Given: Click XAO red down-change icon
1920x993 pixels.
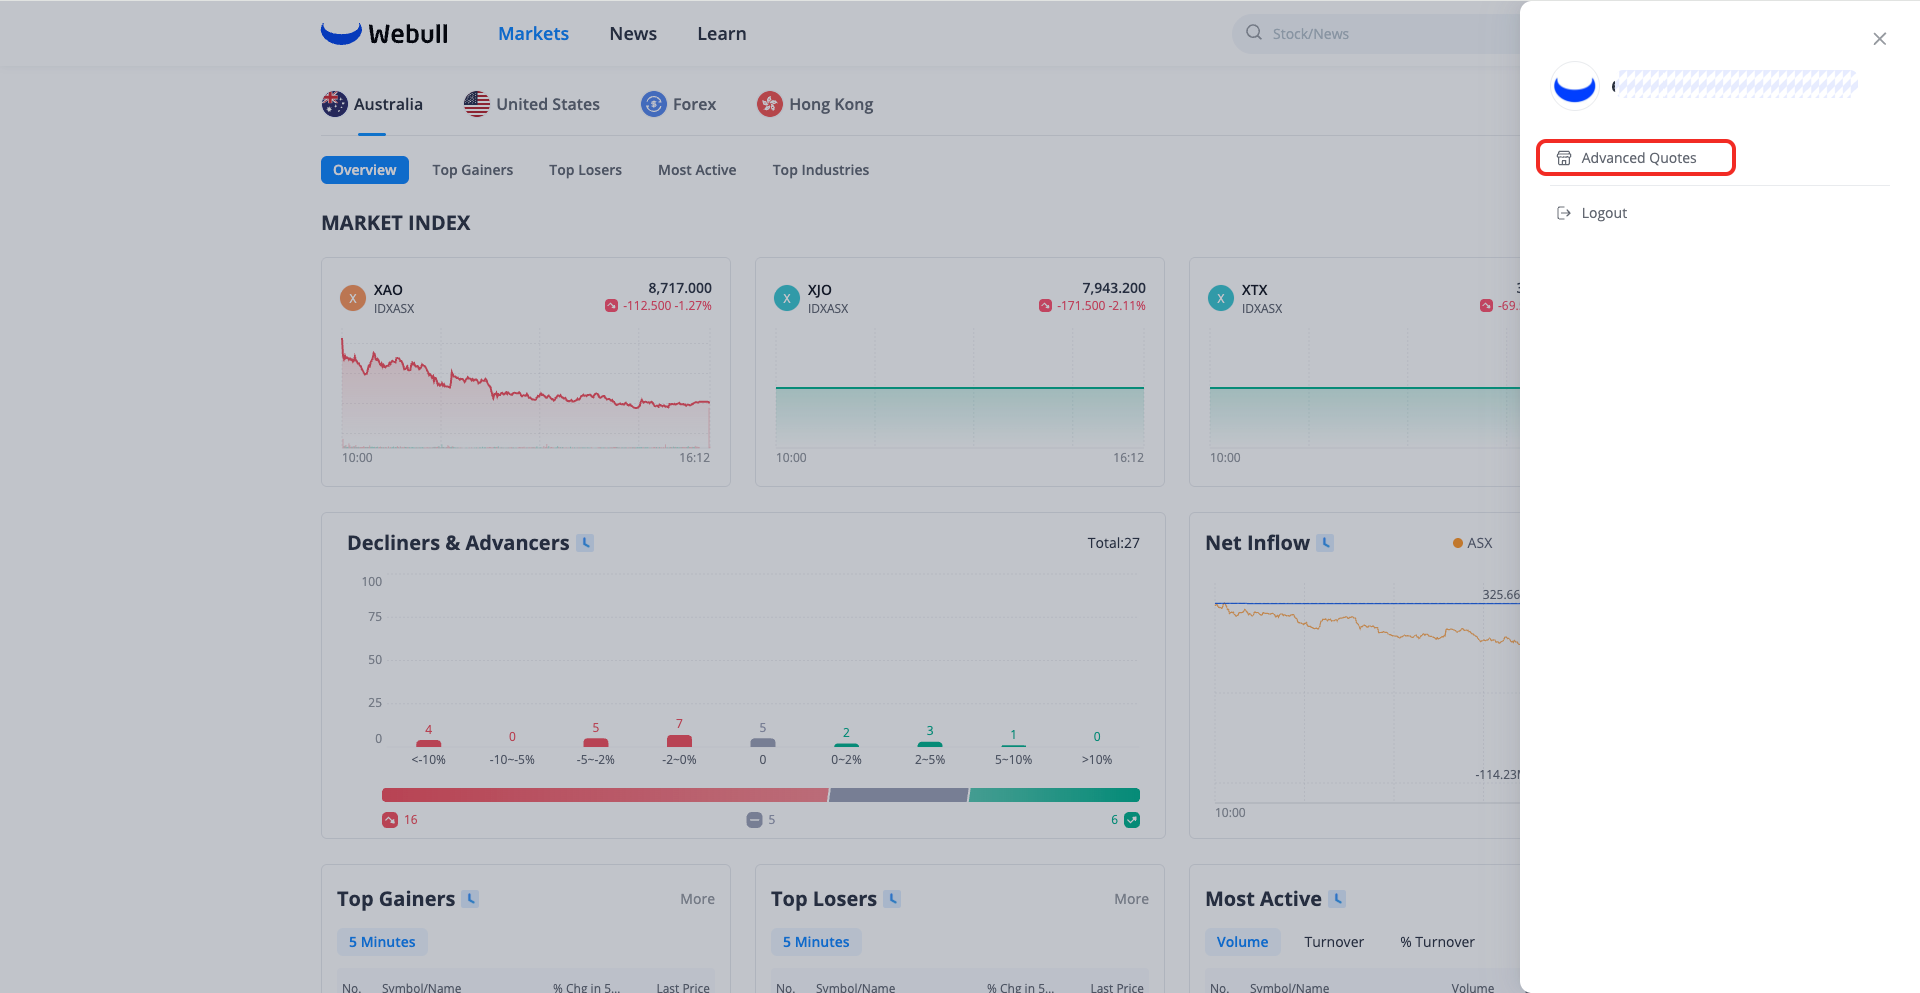Looking at the screenshot, I should (x=611, y=306).
